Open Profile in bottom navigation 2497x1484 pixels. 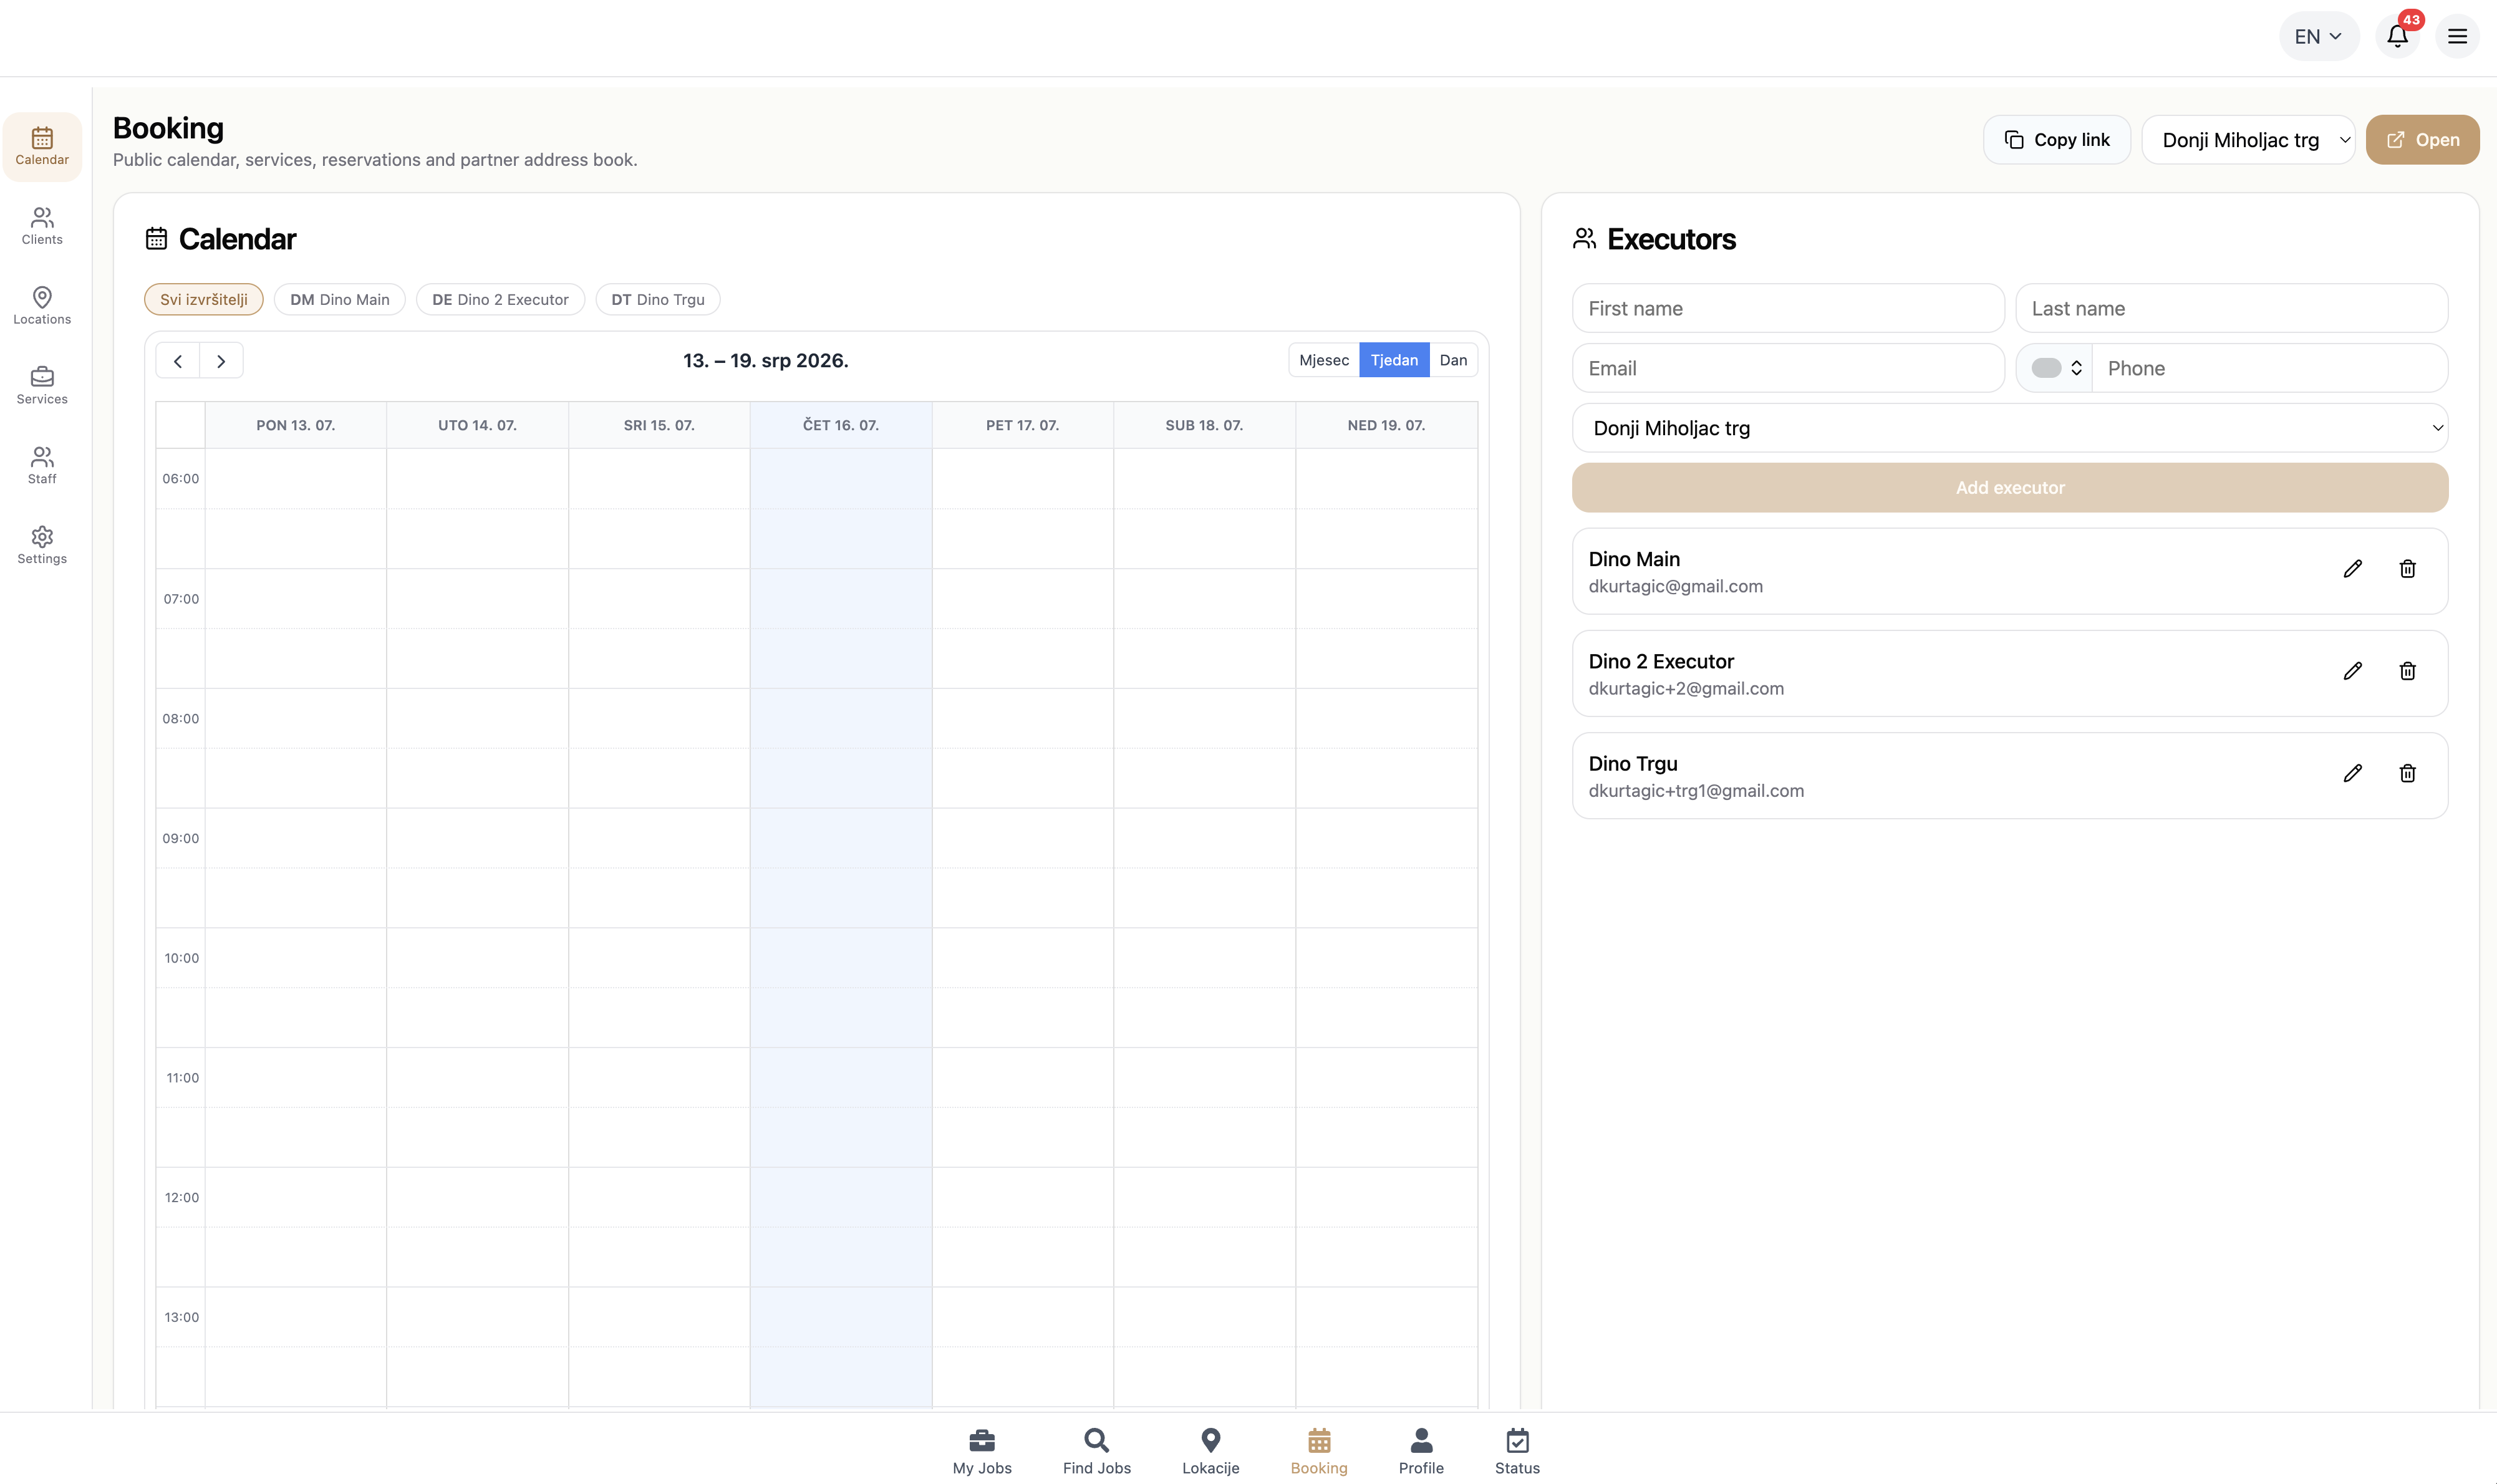tap(1421, 1451)
